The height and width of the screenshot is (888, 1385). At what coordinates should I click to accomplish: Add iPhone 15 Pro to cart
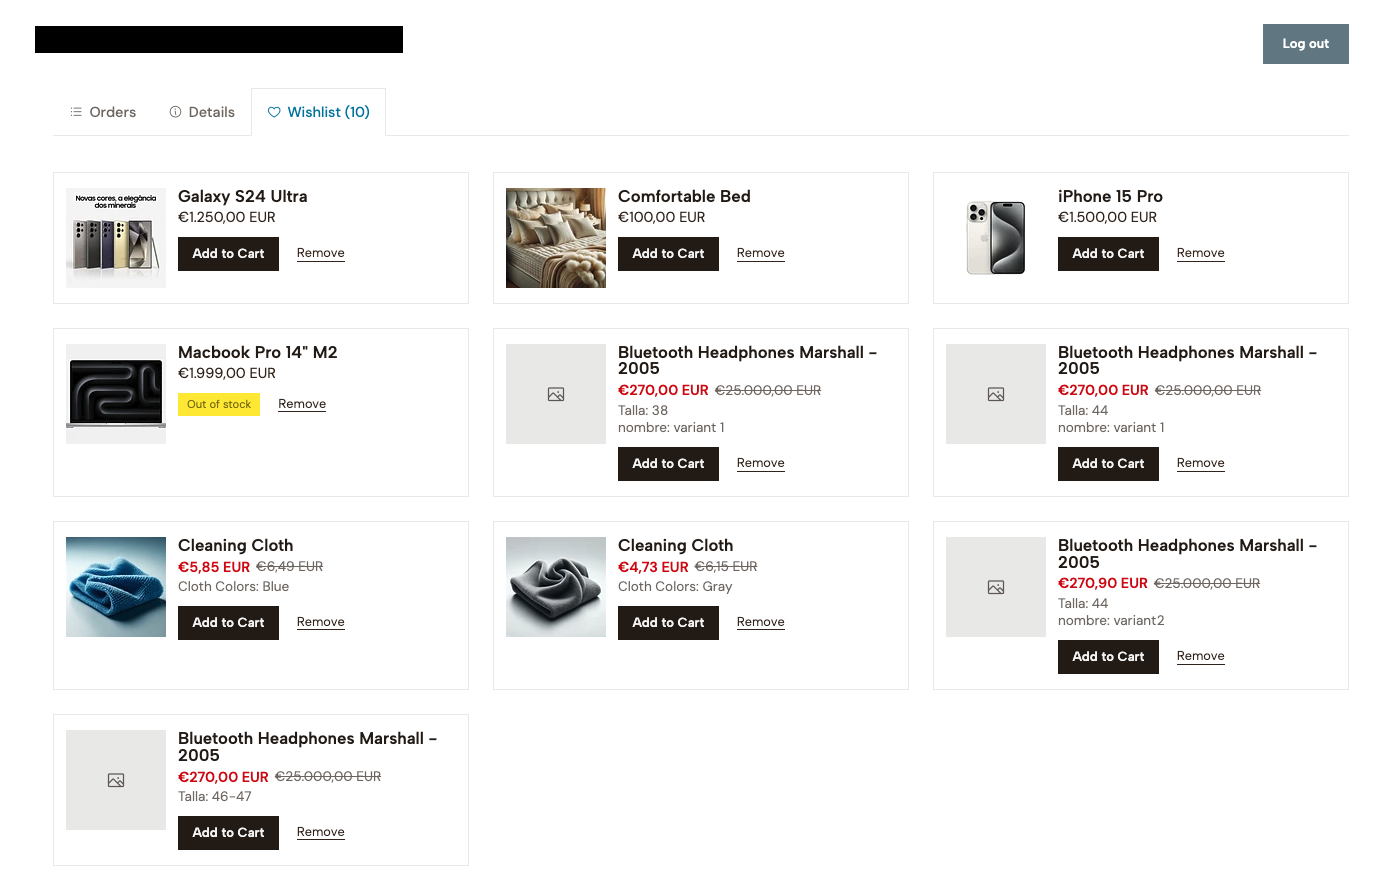(x=1108, y=254)
